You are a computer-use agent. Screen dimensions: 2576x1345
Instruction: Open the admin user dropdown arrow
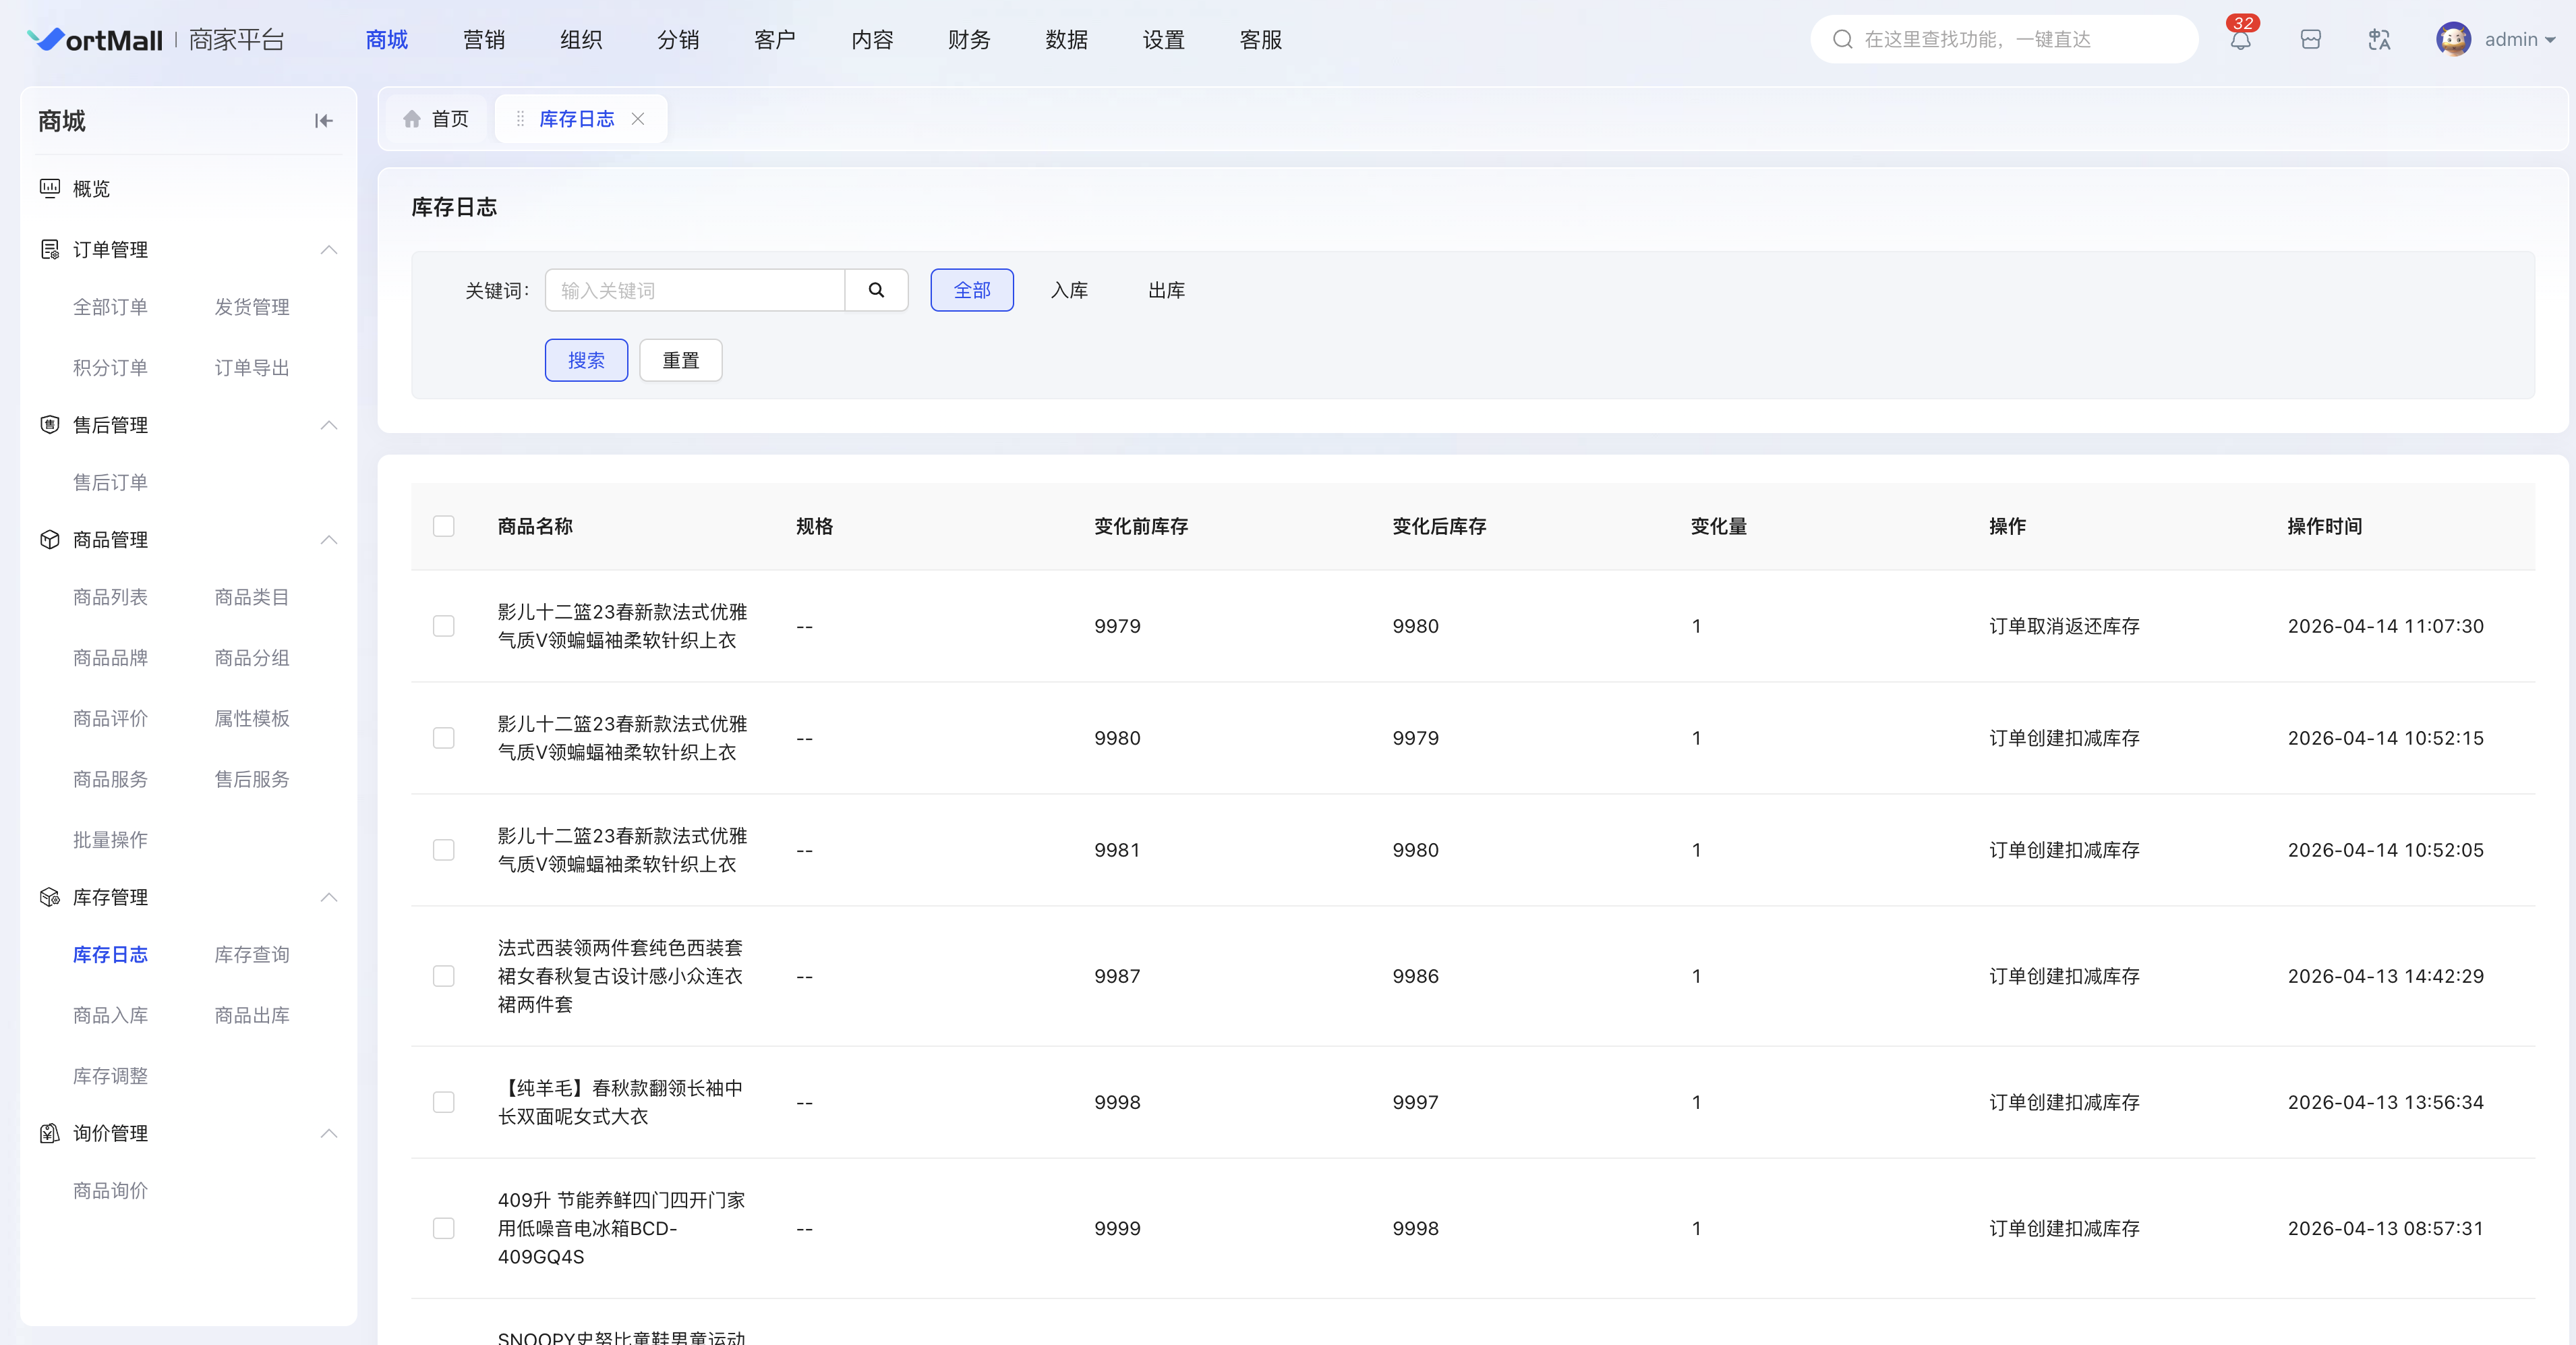2550,40
